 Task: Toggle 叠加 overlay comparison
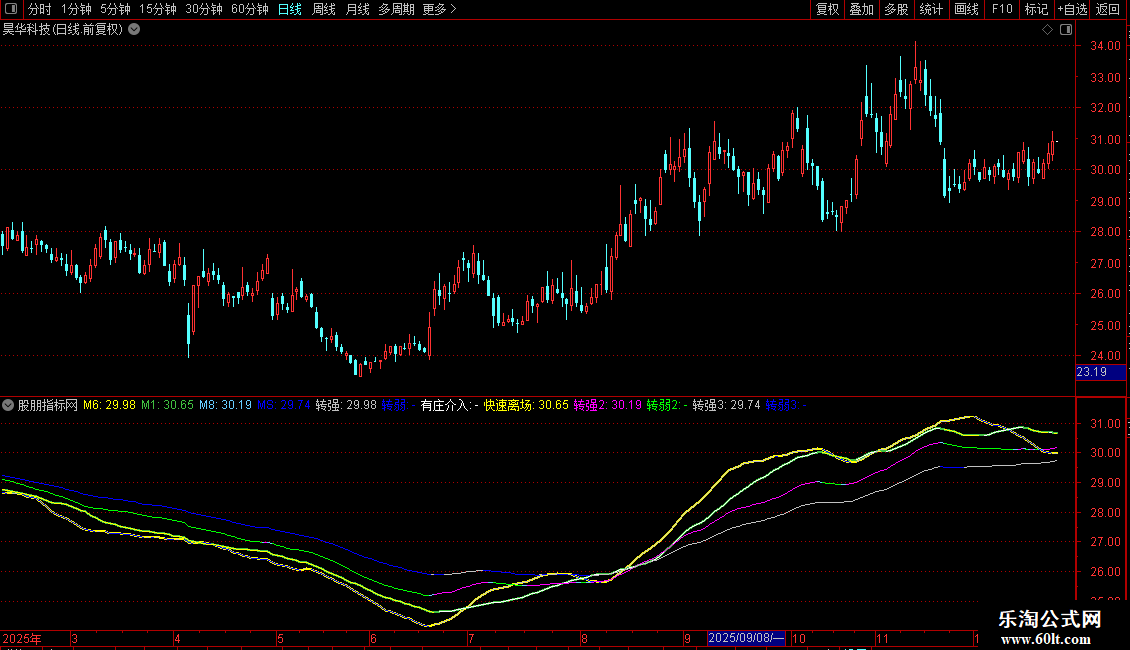861,9
